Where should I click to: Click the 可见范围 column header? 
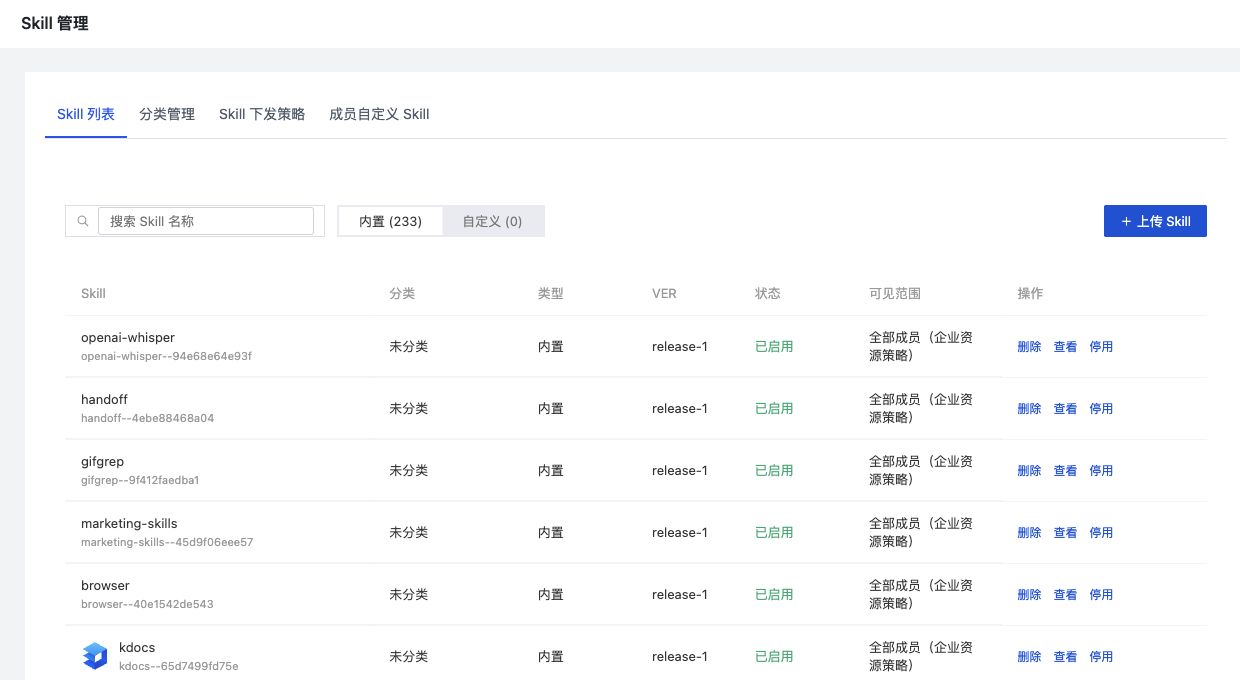(895, 294)
